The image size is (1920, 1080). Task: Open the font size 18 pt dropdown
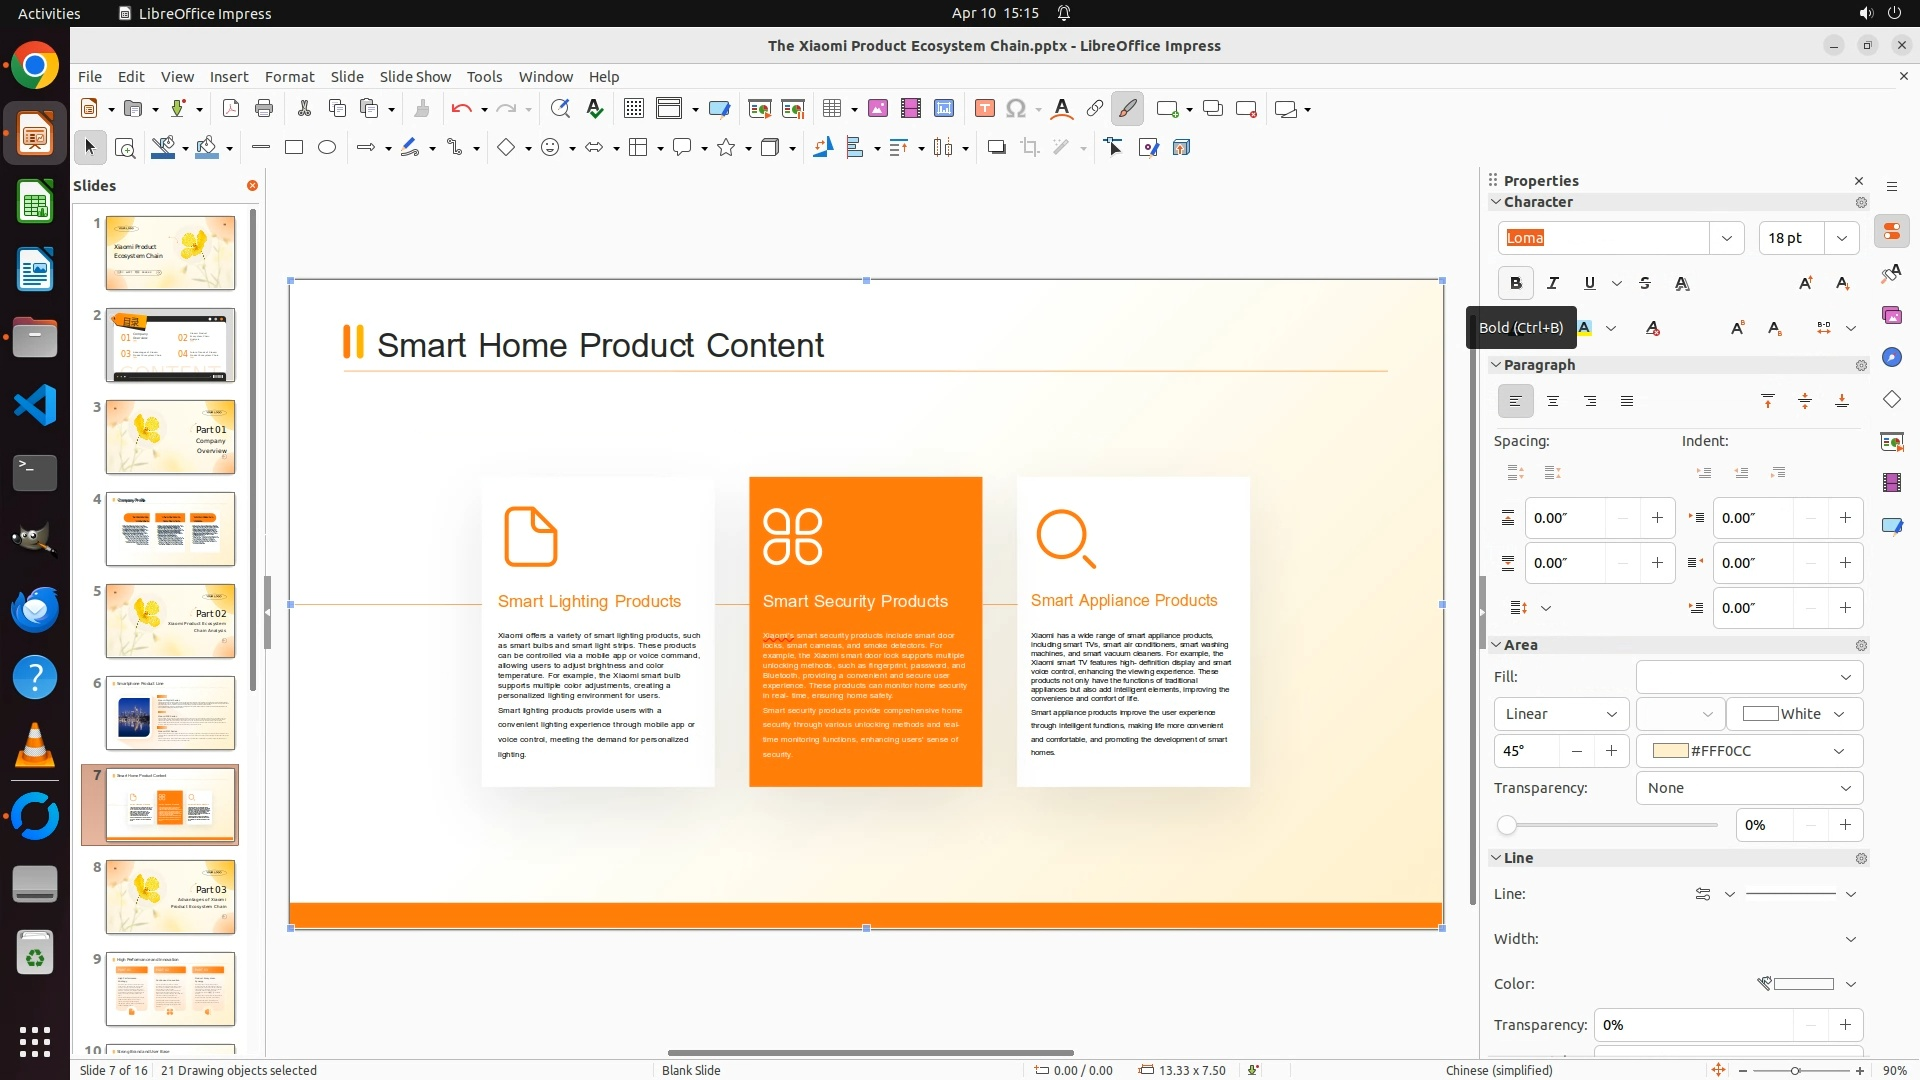pyautogui.click(x=1842, y=238)
